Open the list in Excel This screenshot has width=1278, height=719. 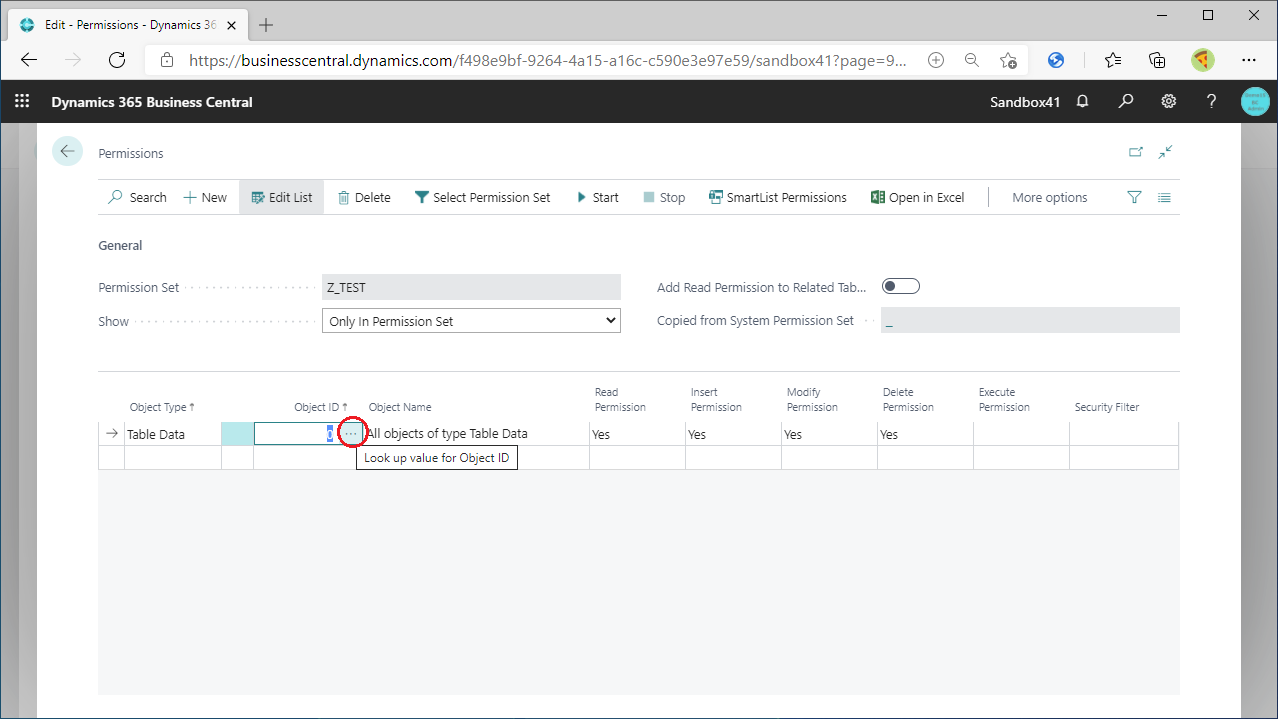[x=916, y=197]
